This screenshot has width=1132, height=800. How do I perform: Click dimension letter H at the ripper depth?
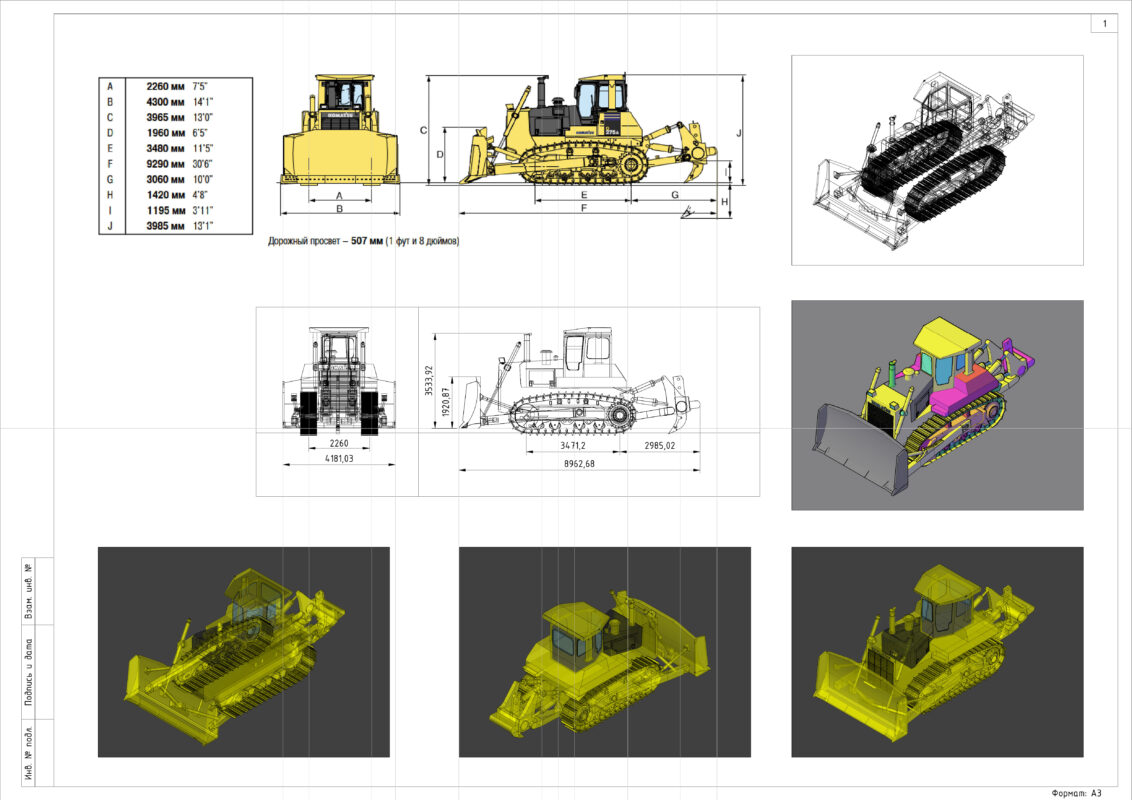coord(725,202)
